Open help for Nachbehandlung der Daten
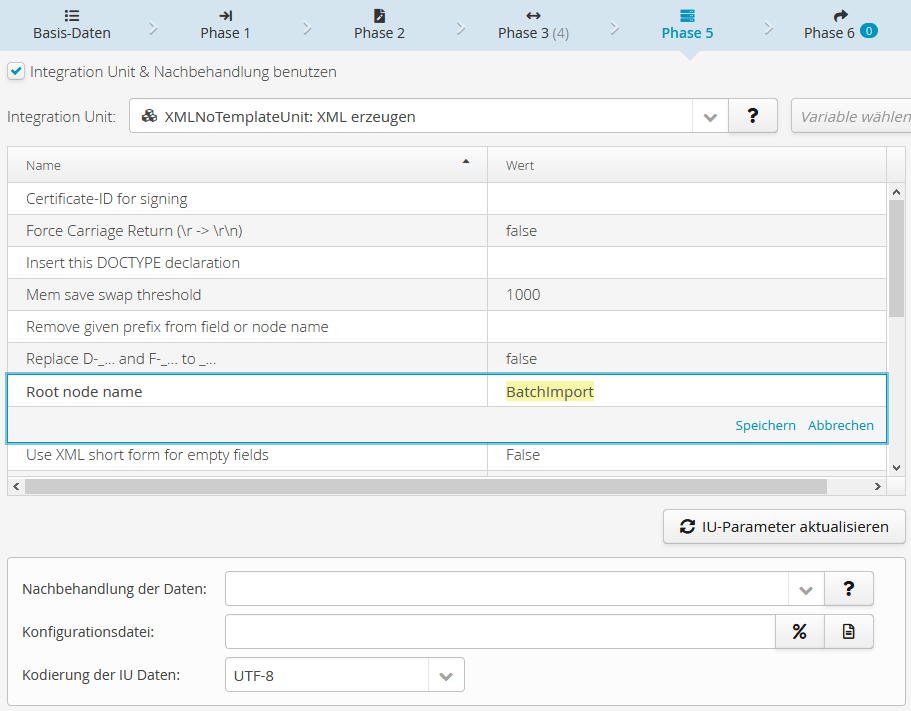The image size is (911, 711). coord(849,589)
